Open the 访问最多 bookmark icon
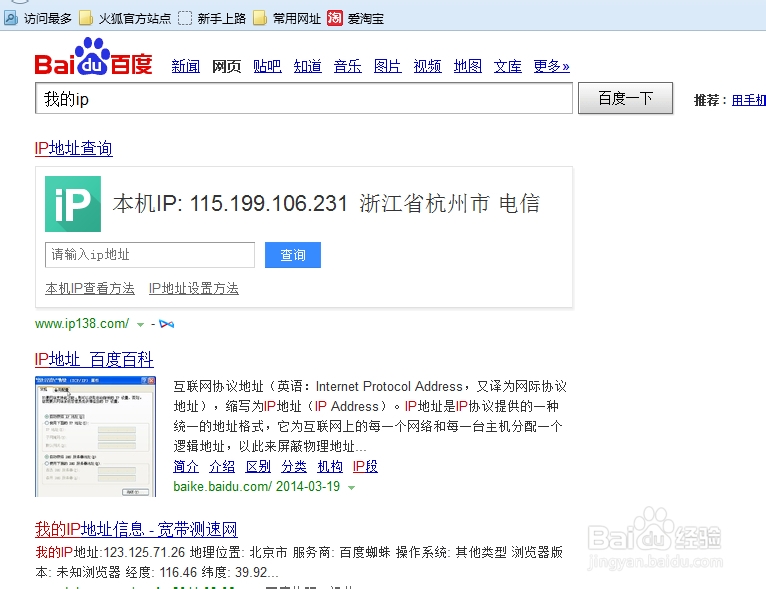 [x=11, y=19]
